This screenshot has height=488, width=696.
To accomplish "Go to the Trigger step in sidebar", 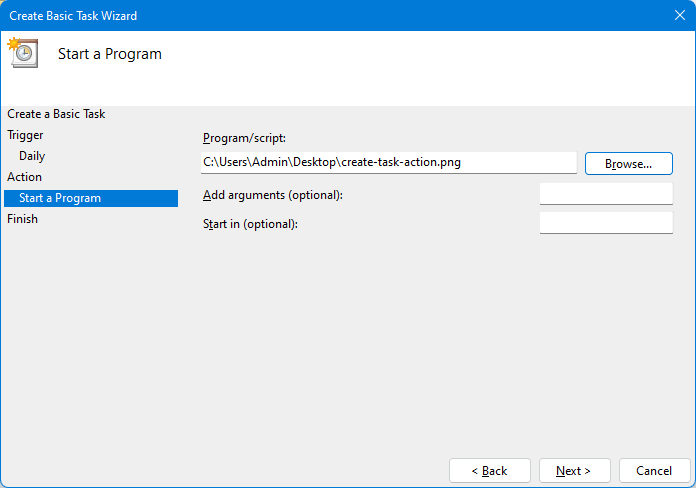I will pos(25,135).
